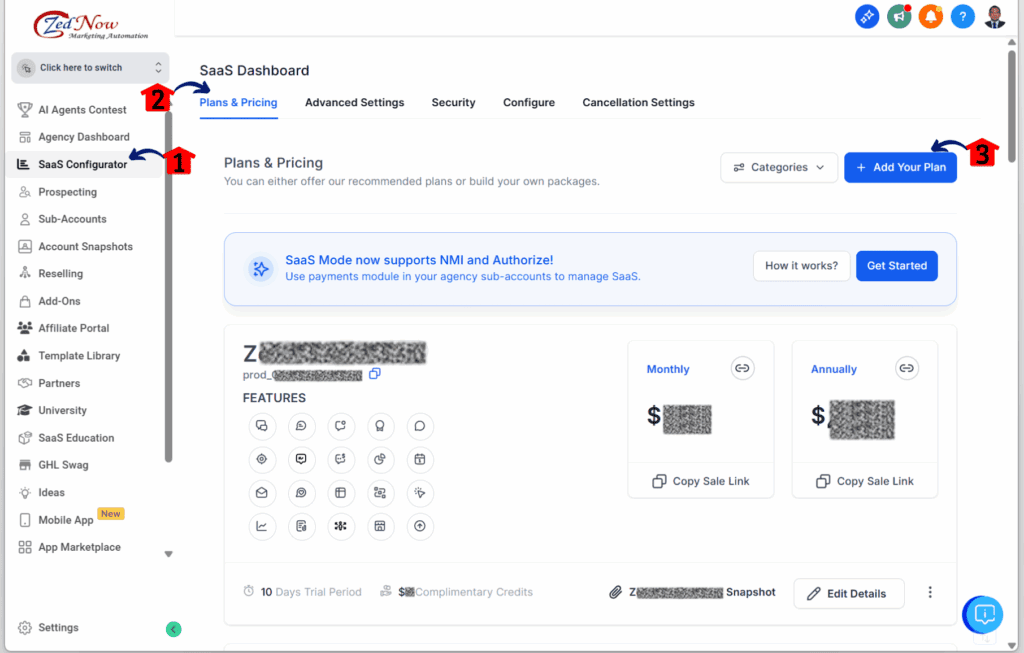Click the upload arrow feature icon
Viewport: 1024px width, 653px height.
point(420,526)
